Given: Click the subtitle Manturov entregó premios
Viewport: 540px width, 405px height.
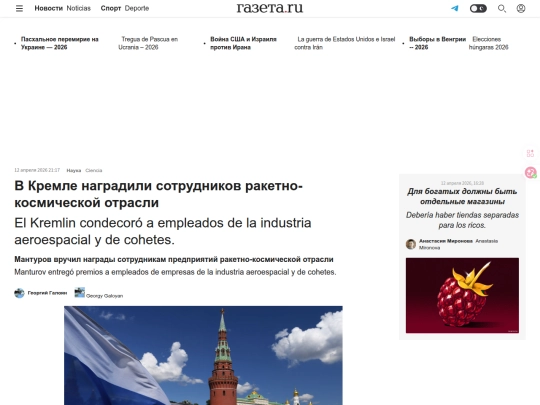Looking at the screenshot, I should click(175, 272).
